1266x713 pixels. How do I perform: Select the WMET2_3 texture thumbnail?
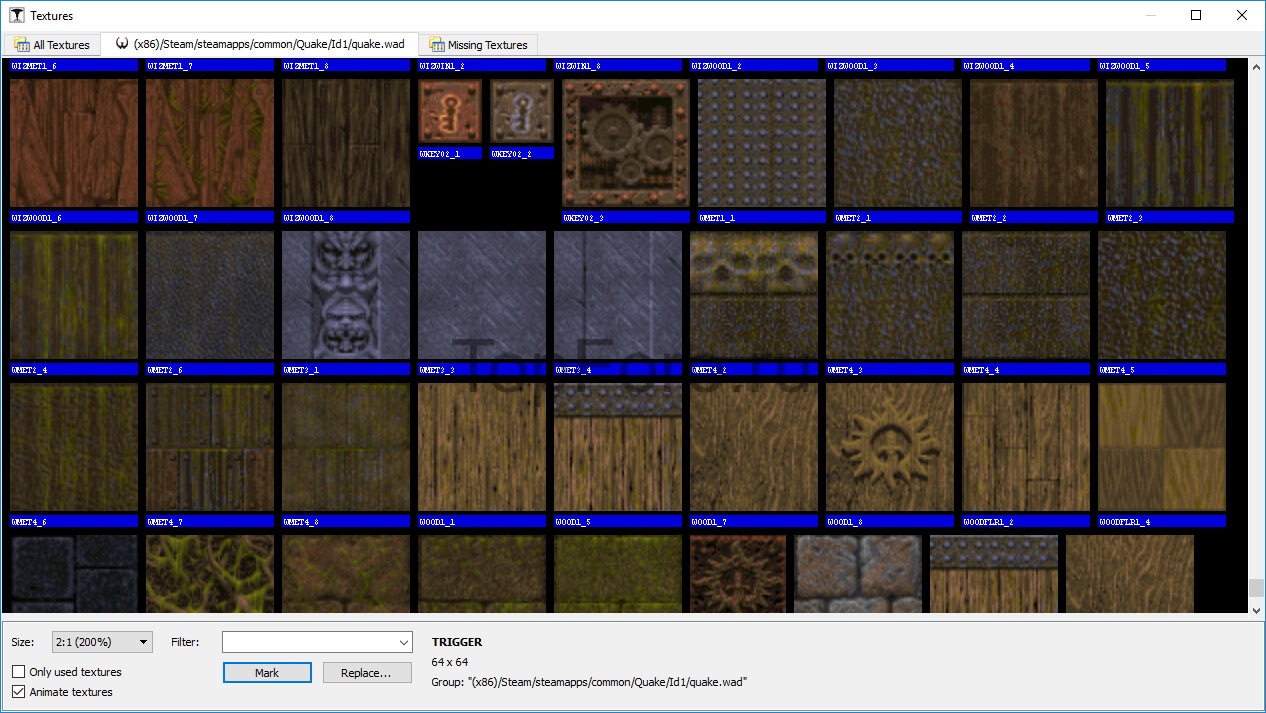point(1170,143)
